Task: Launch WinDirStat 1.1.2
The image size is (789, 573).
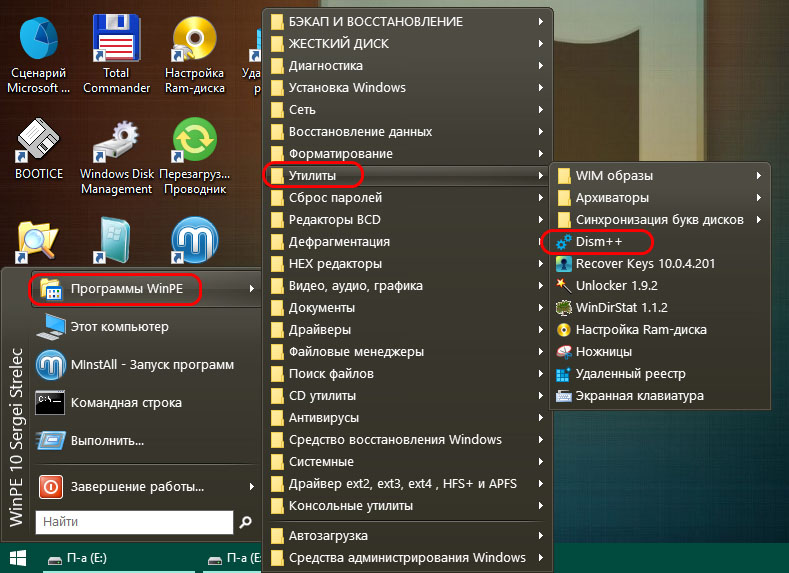Action: pos(659,308)
